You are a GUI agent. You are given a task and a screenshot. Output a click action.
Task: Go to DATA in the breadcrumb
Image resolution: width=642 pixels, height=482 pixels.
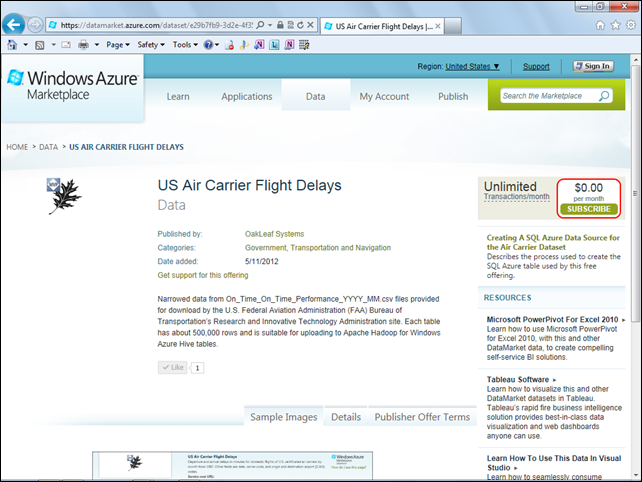48,147
